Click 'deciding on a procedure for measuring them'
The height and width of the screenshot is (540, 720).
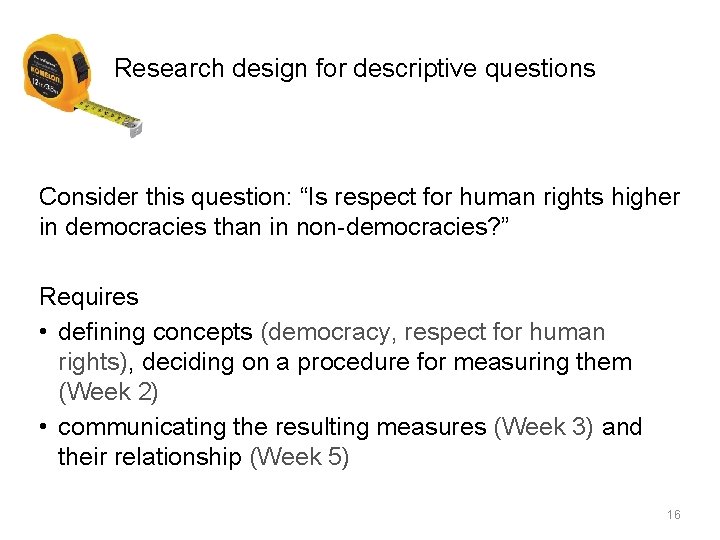(387, 362)
